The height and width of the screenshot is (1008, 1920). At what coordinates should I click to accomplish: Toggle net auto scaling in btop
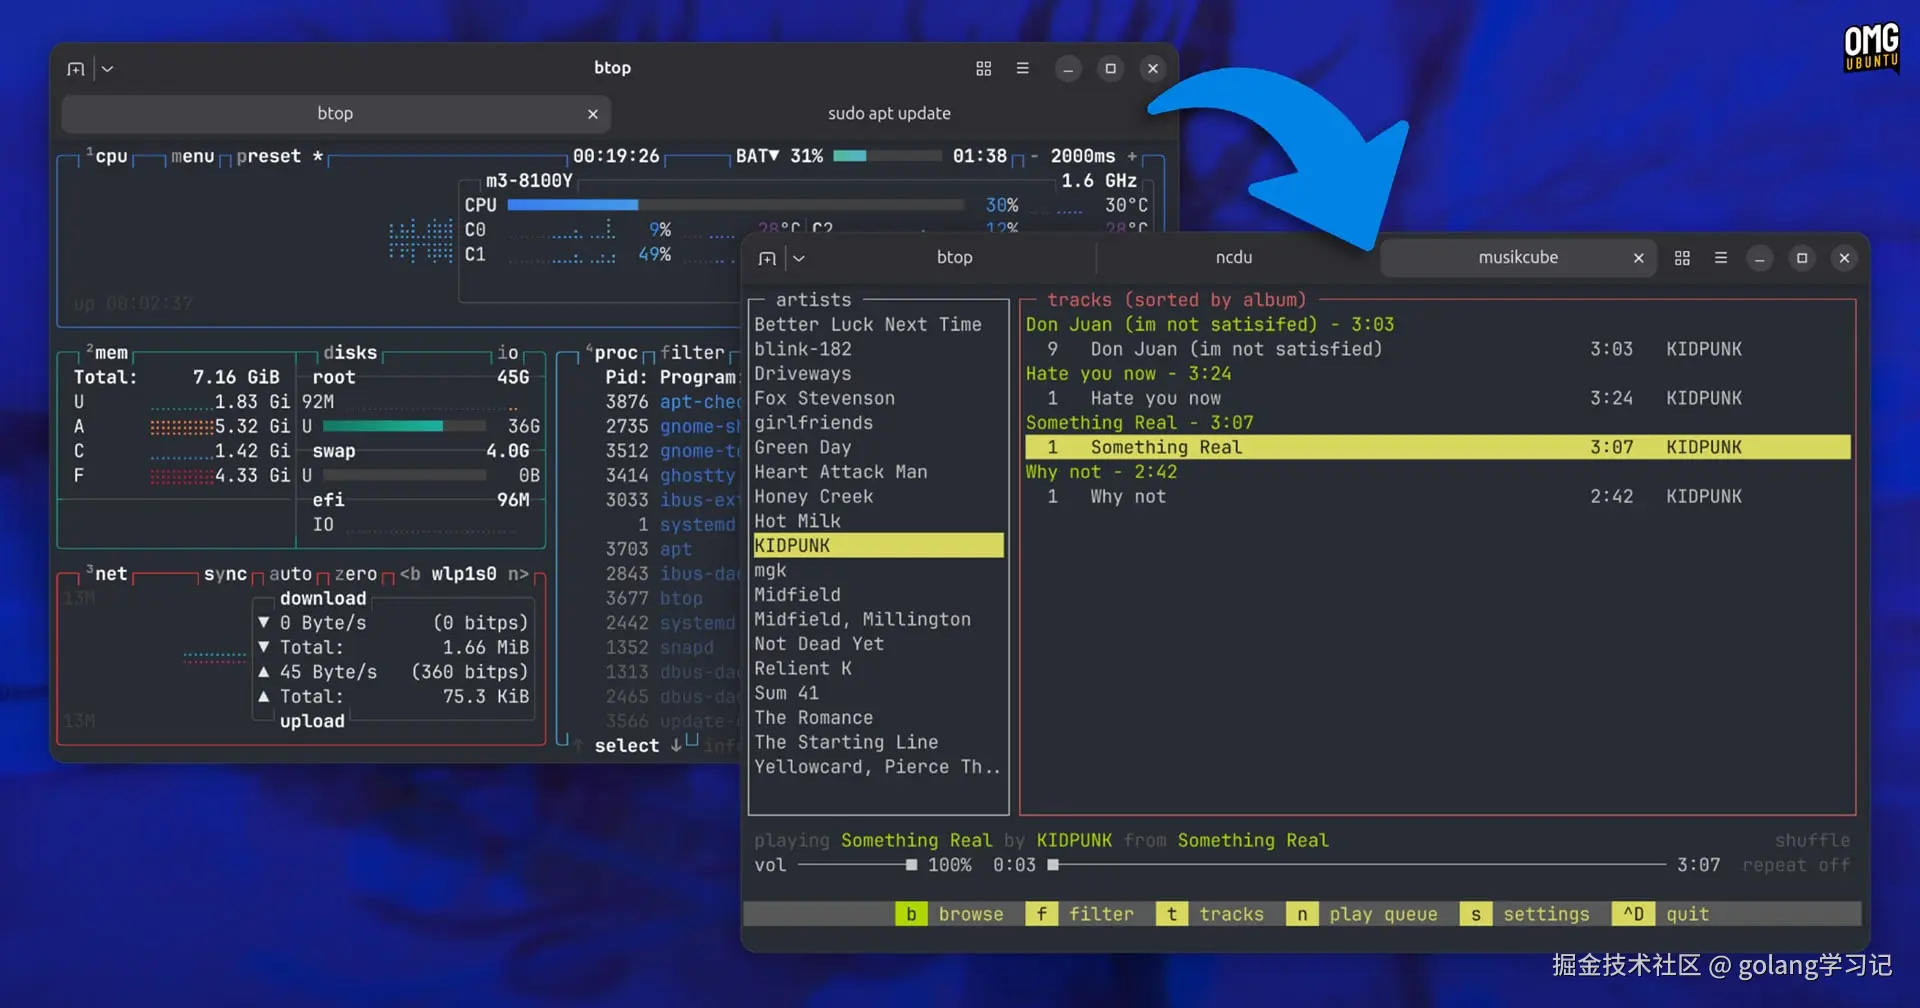pos(290,574)
